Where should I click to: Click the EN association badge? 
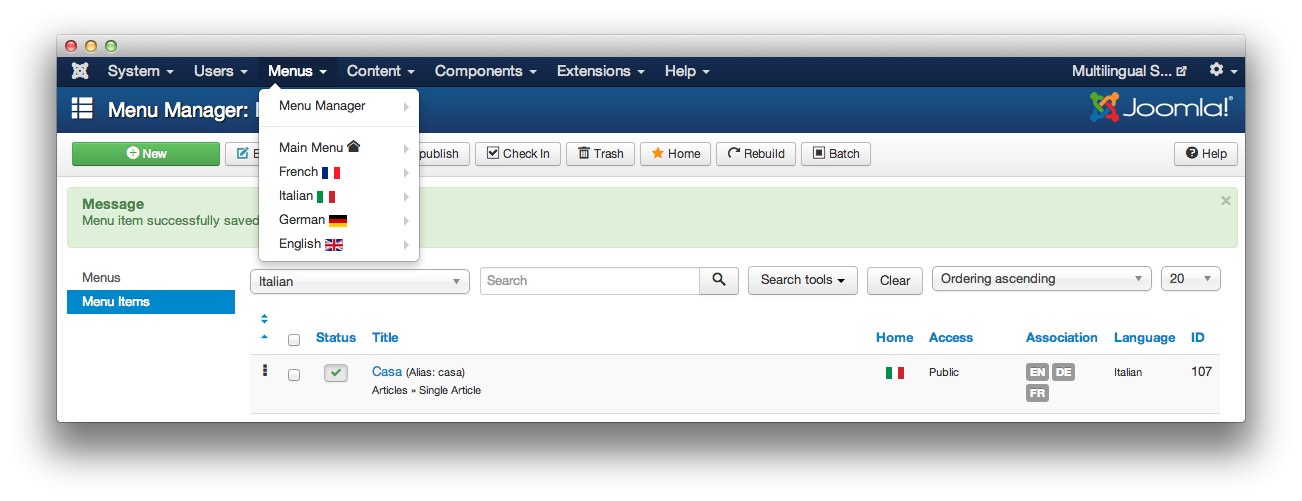coord(1037,372)
